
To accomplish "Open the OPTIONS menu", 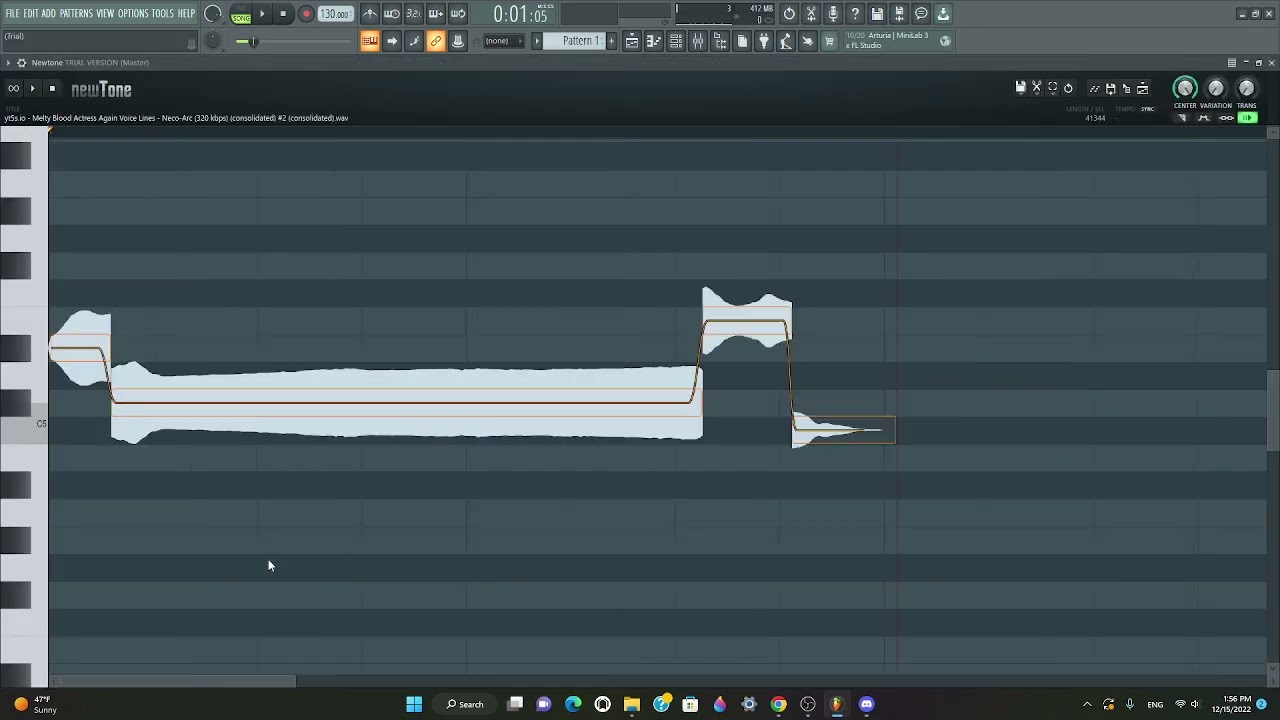I will (x=133, y=14).
